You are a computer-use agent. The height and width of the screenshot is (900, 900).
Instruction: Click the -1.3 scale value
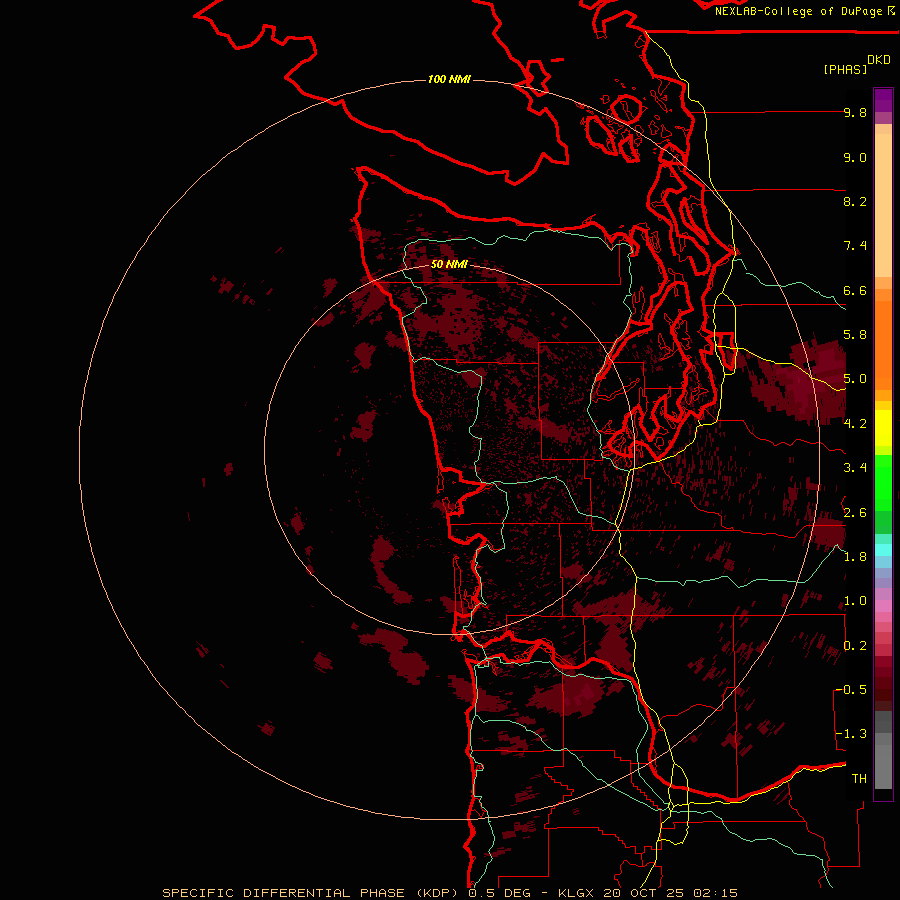(851, 734)
